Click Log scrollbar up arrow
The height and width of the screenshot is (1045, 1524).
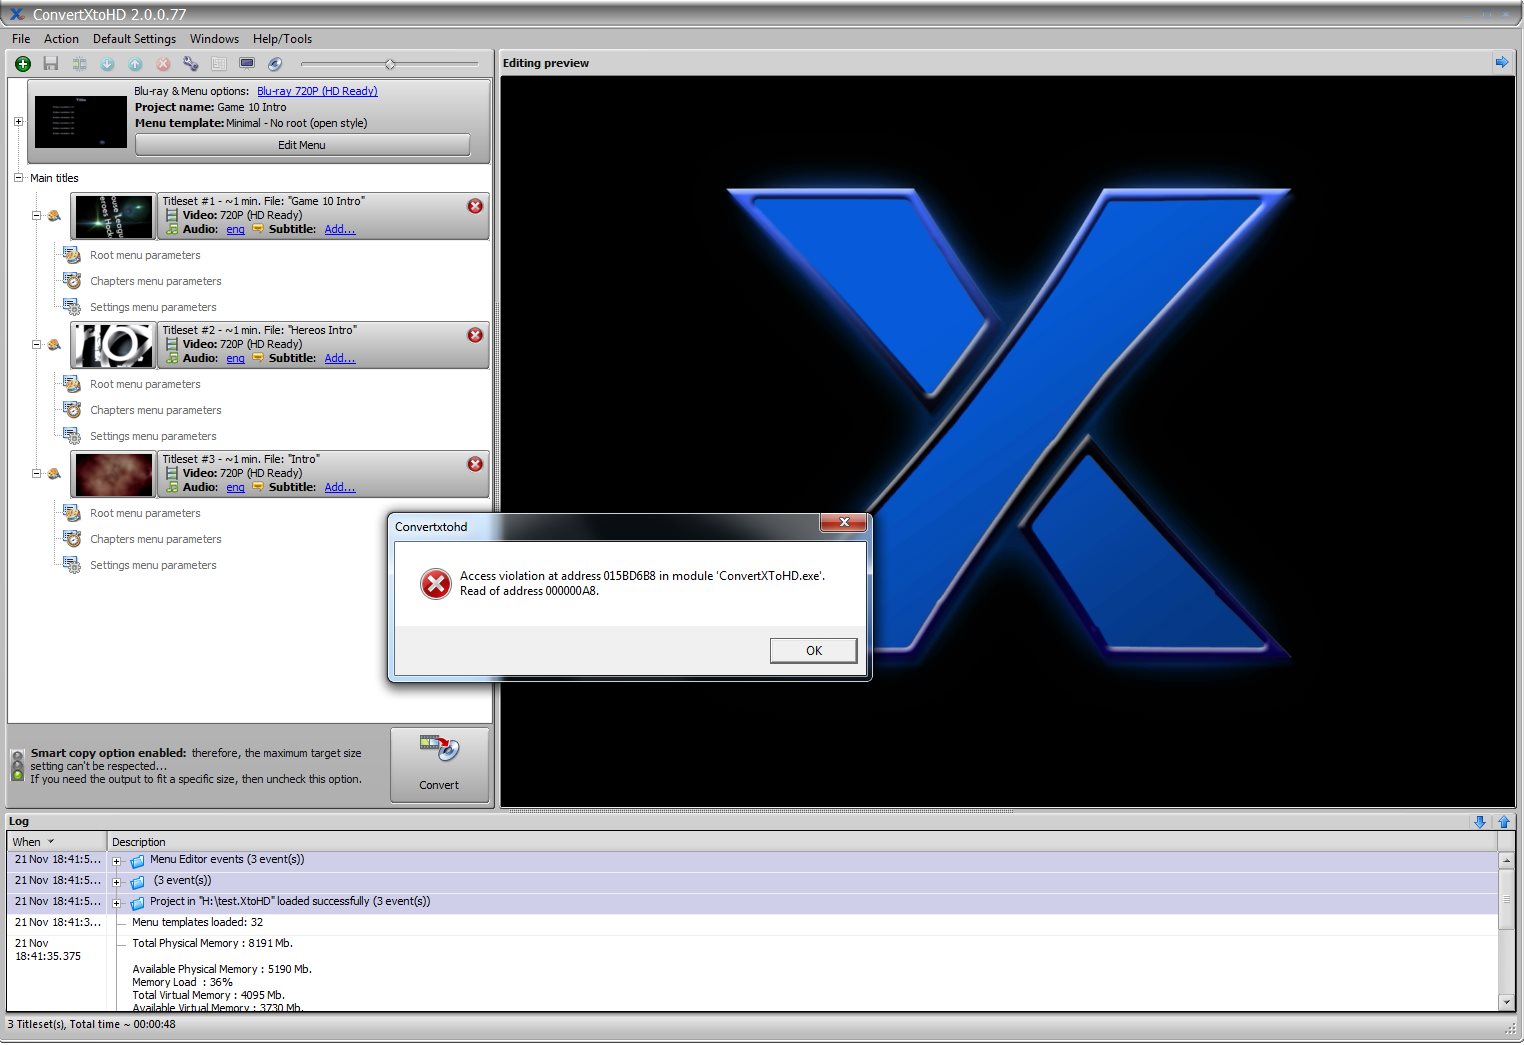[1507, 860]
